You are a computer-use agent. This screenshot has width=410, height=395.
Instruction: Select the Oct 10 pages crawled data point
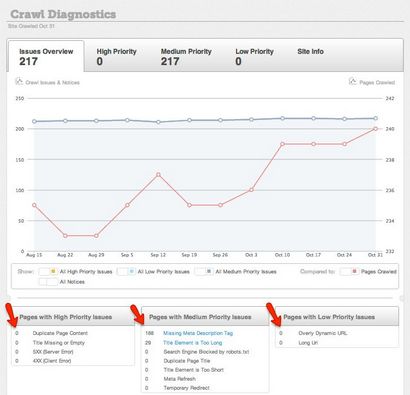282,144
